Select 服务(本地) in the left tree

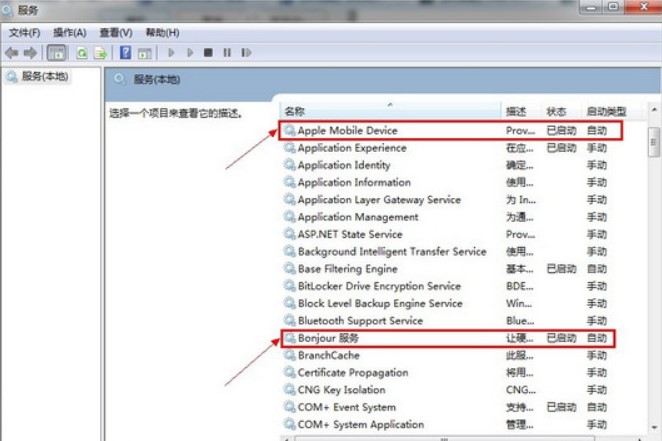[x=45, y=76]
